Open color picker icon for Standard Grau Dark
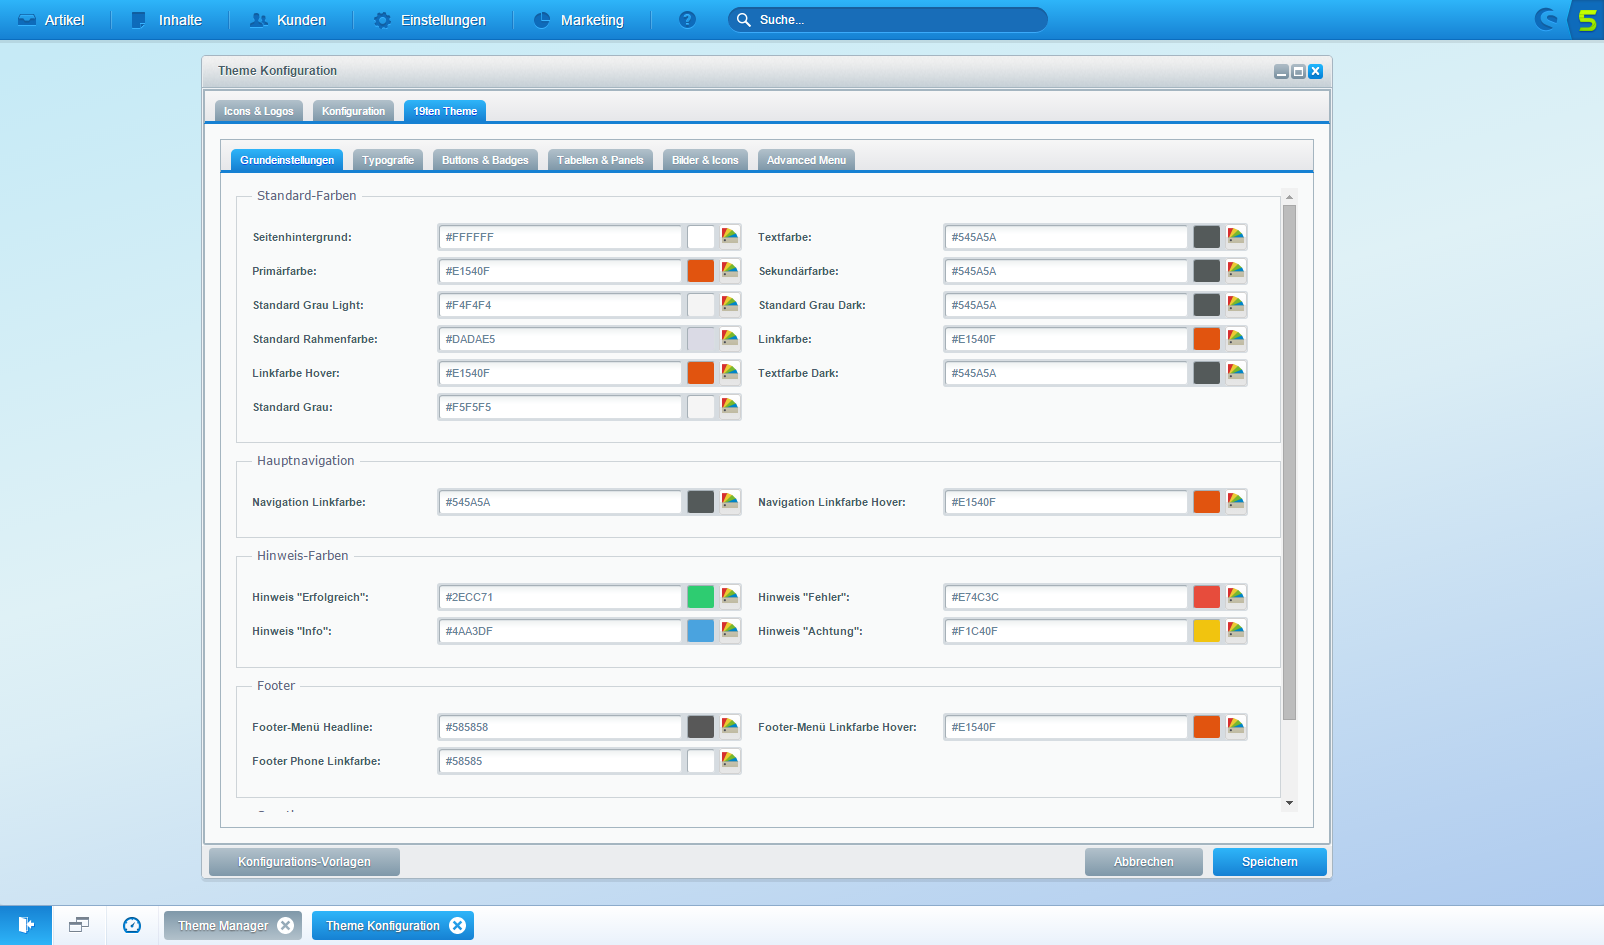Viewport: 1604px width, 945px height. [1236, 305]
